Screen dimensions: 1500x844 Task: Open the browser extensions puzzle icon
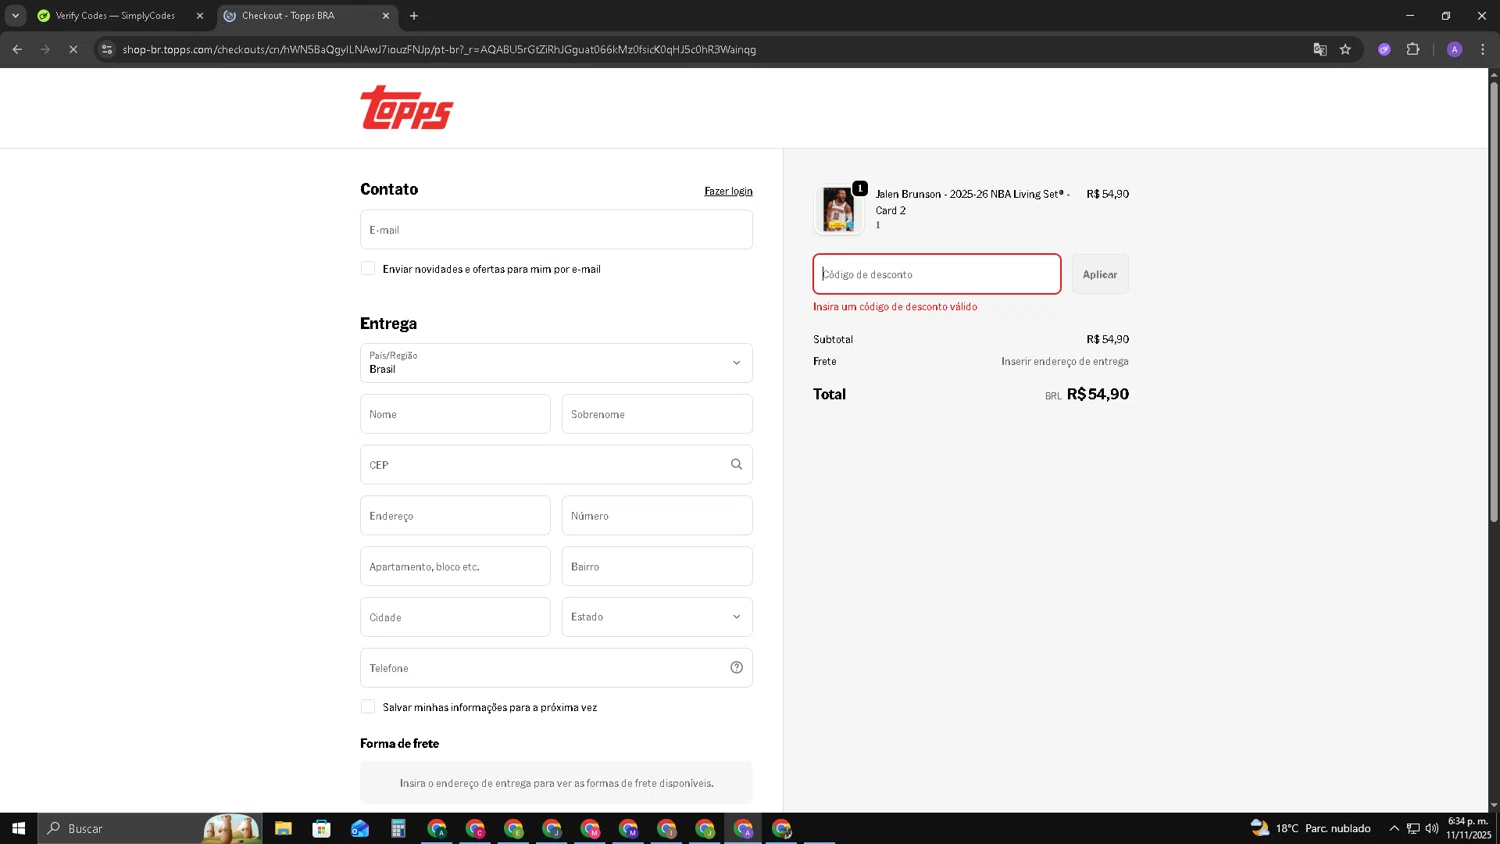tap(1412, 49)
